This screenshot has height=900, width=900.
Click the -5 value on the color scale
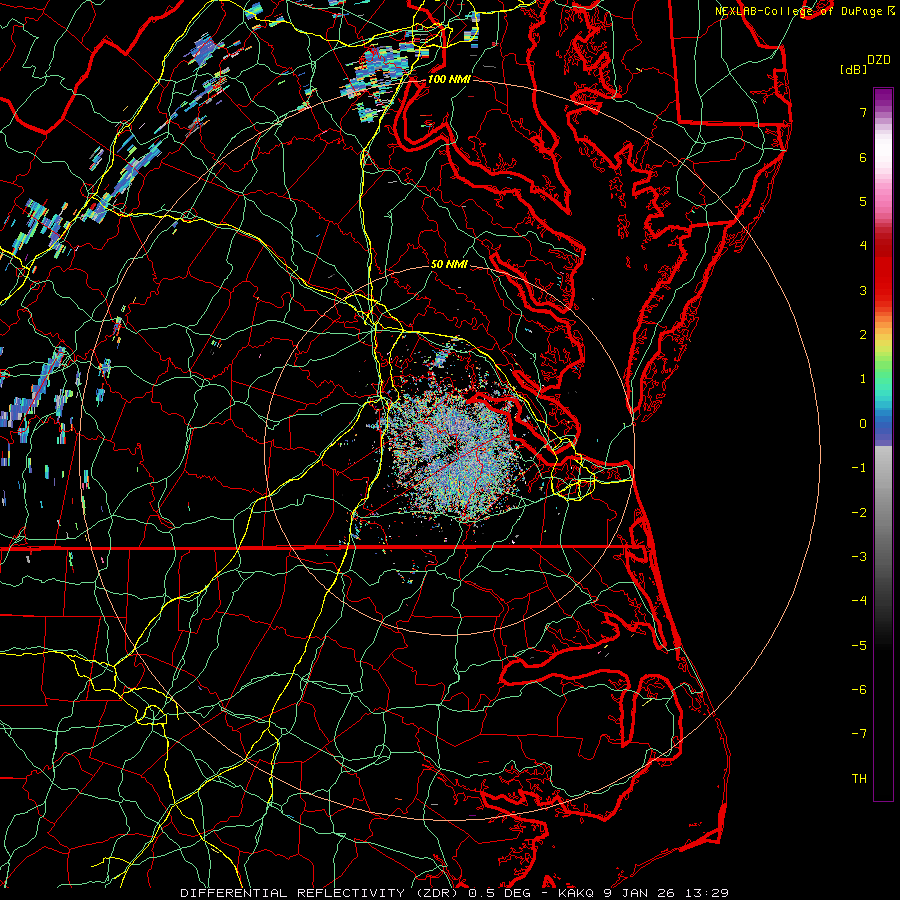859,646
